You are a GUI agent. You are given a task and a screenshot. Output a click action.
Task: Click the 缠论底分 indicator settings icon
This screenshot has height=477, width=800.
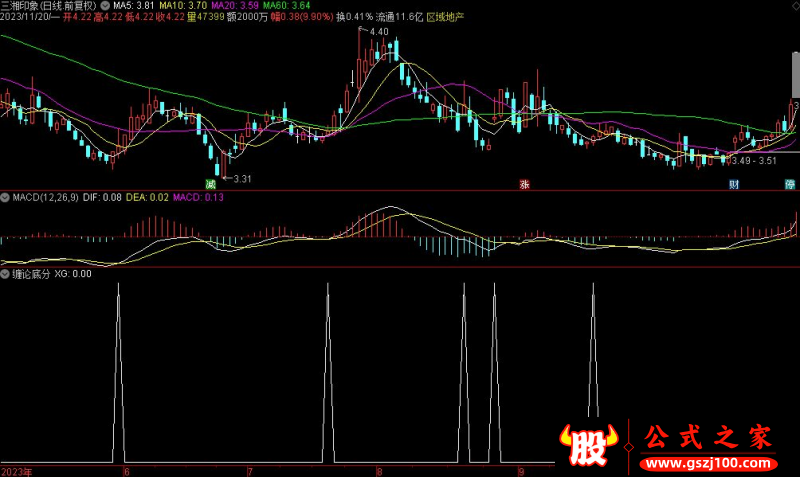point(6,273)
